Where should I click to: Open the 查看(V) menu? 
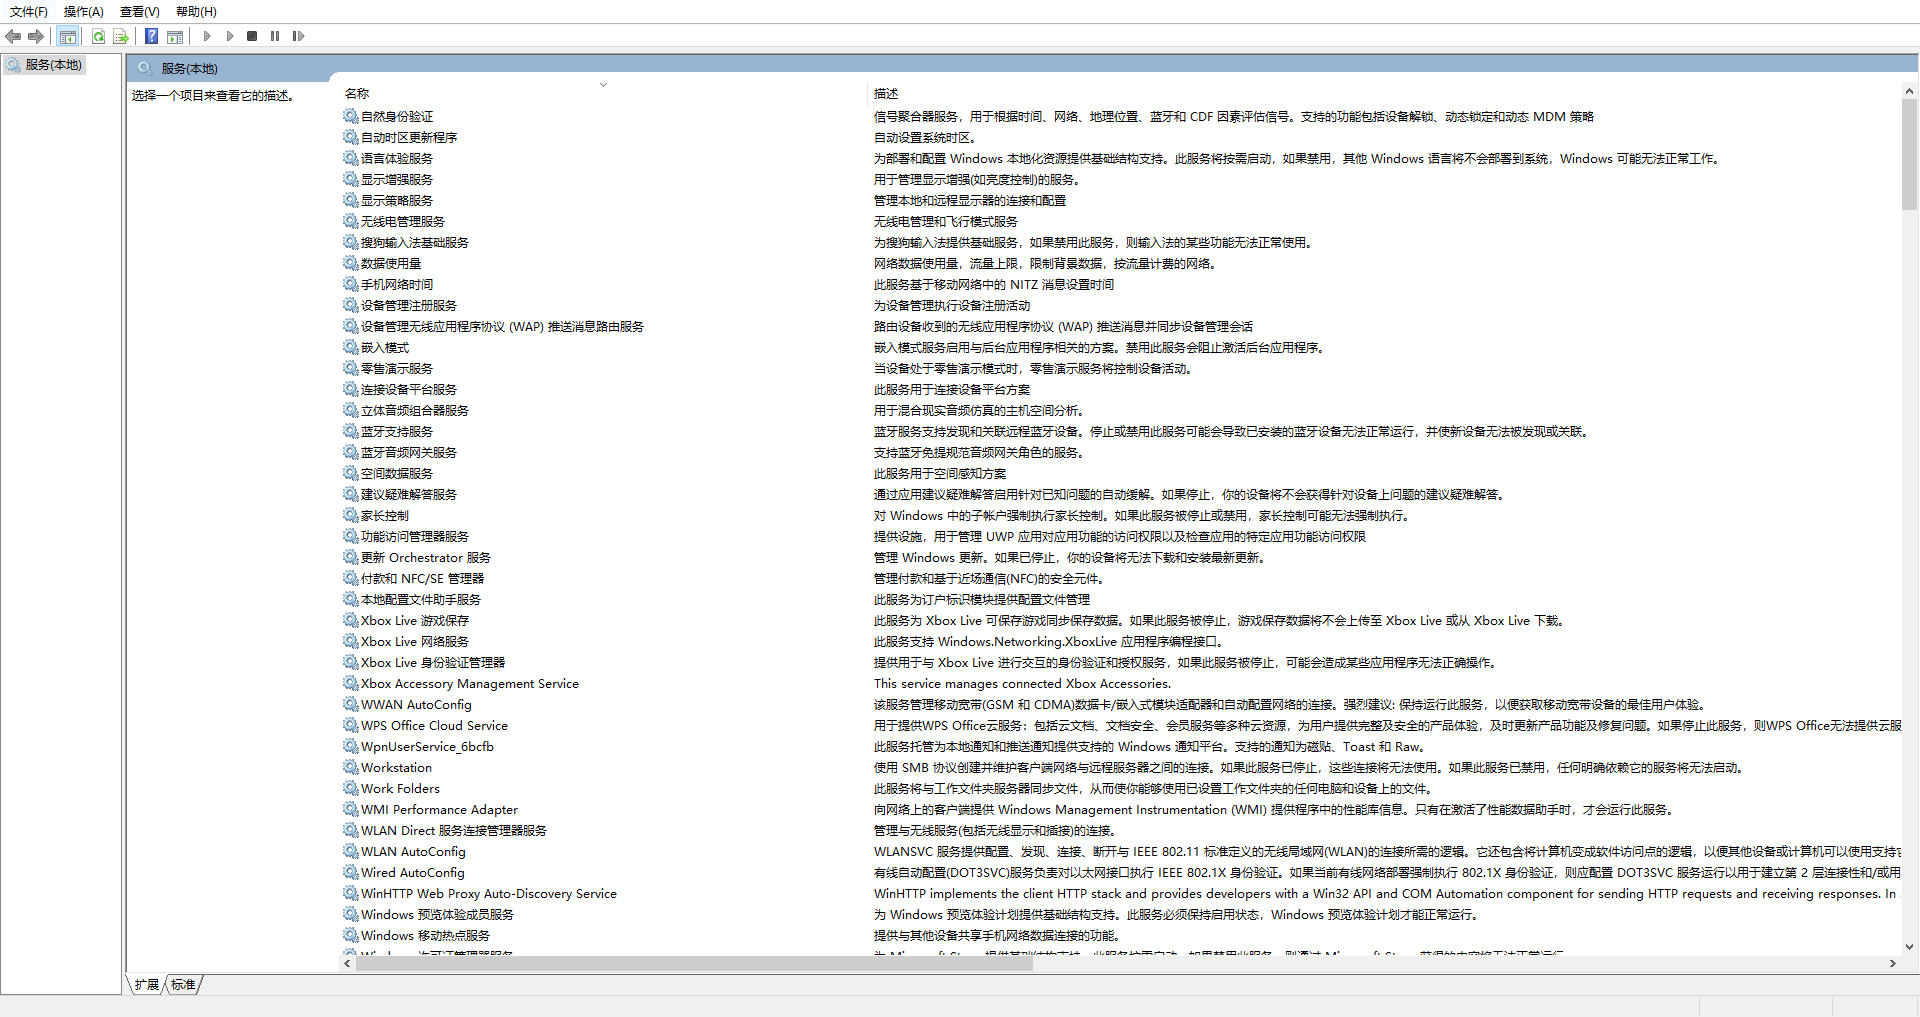click(x=139, y=12)
